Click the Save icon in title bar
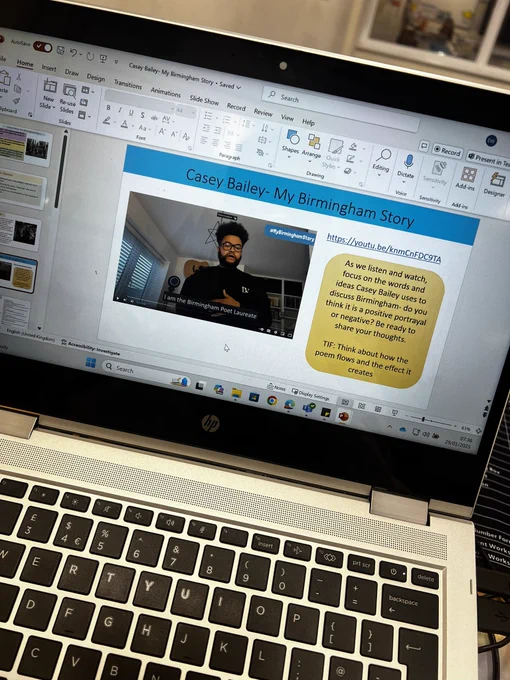 pos(60,50)
